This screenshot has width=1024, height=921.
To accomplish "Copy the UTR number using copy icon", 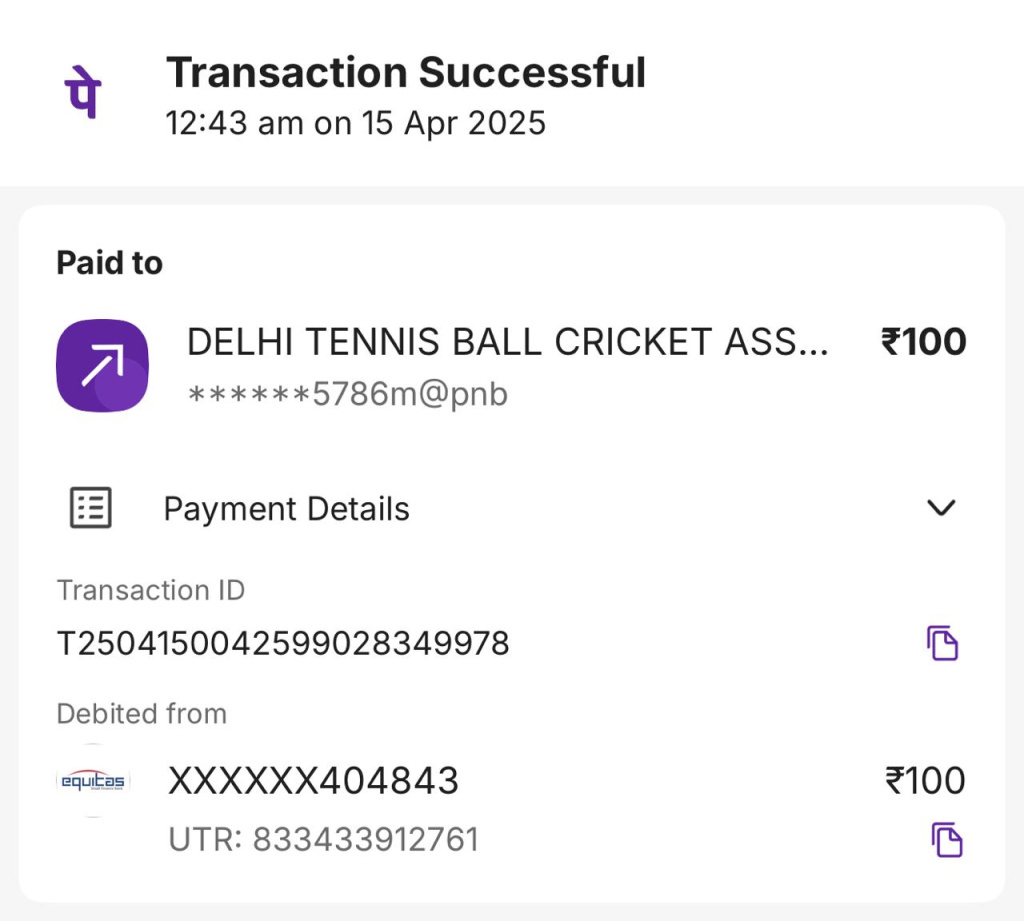I will pos(946,839).
